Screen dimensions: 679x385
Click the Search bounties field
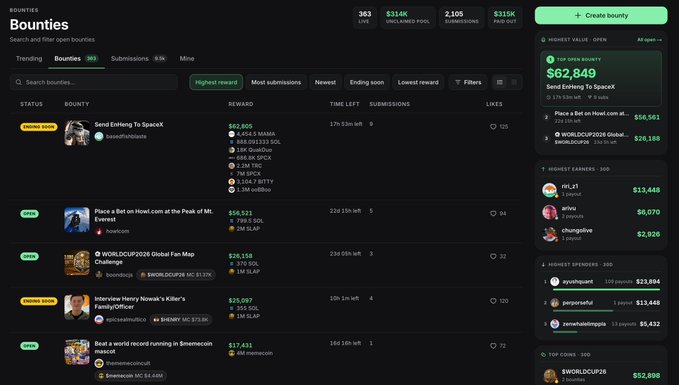[x=94, y=82]
